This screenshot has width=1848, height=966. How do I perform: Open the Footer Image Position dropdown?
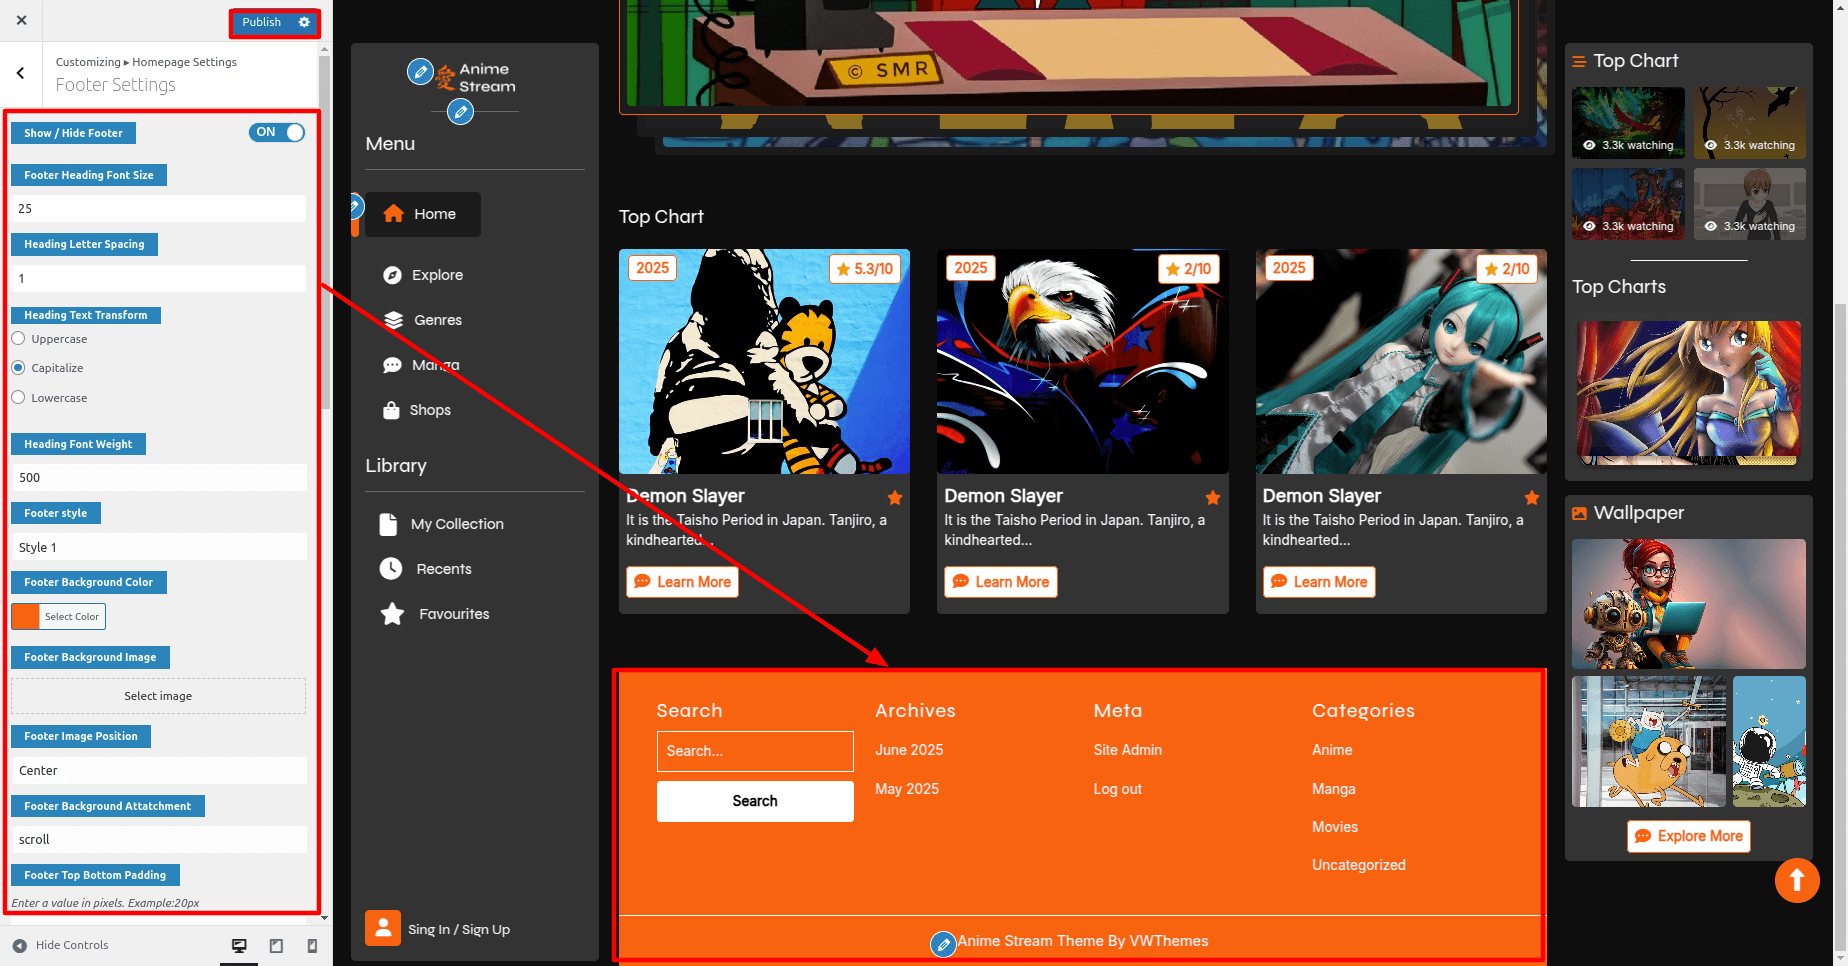[x=159, y=770]
